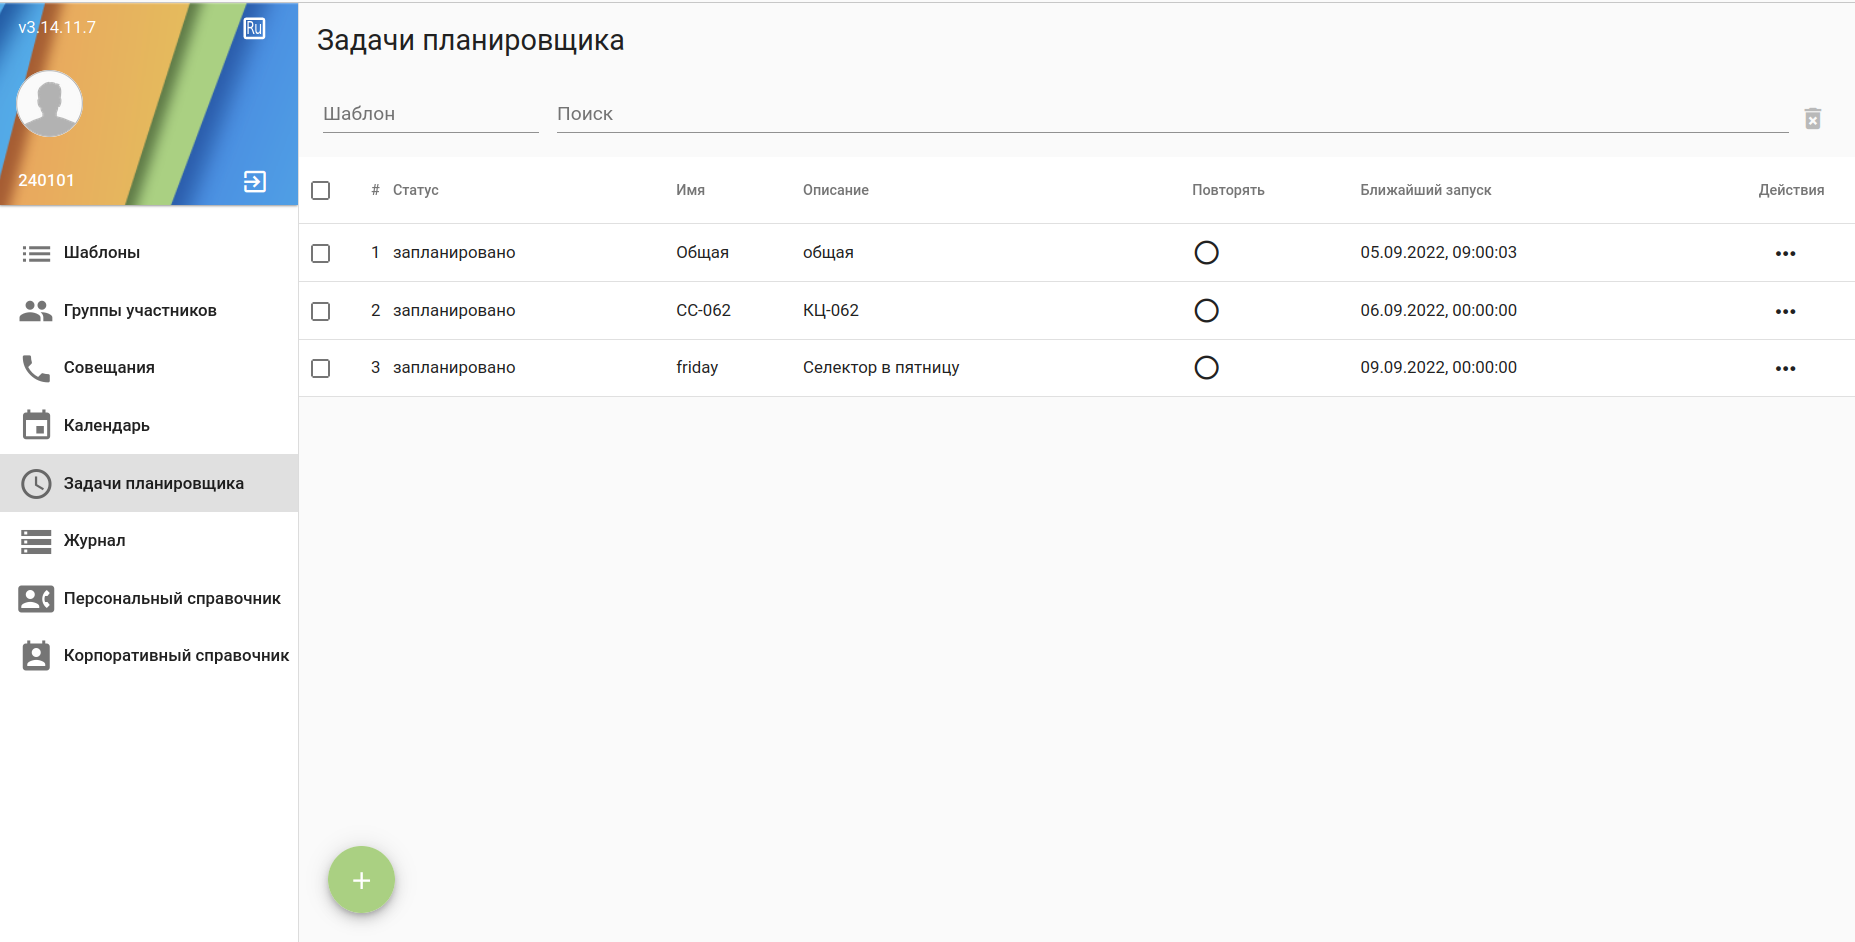Viewport: 1855px width, 942px height.
Task: Click the Журнал storage icon
Action: [36, 541]
